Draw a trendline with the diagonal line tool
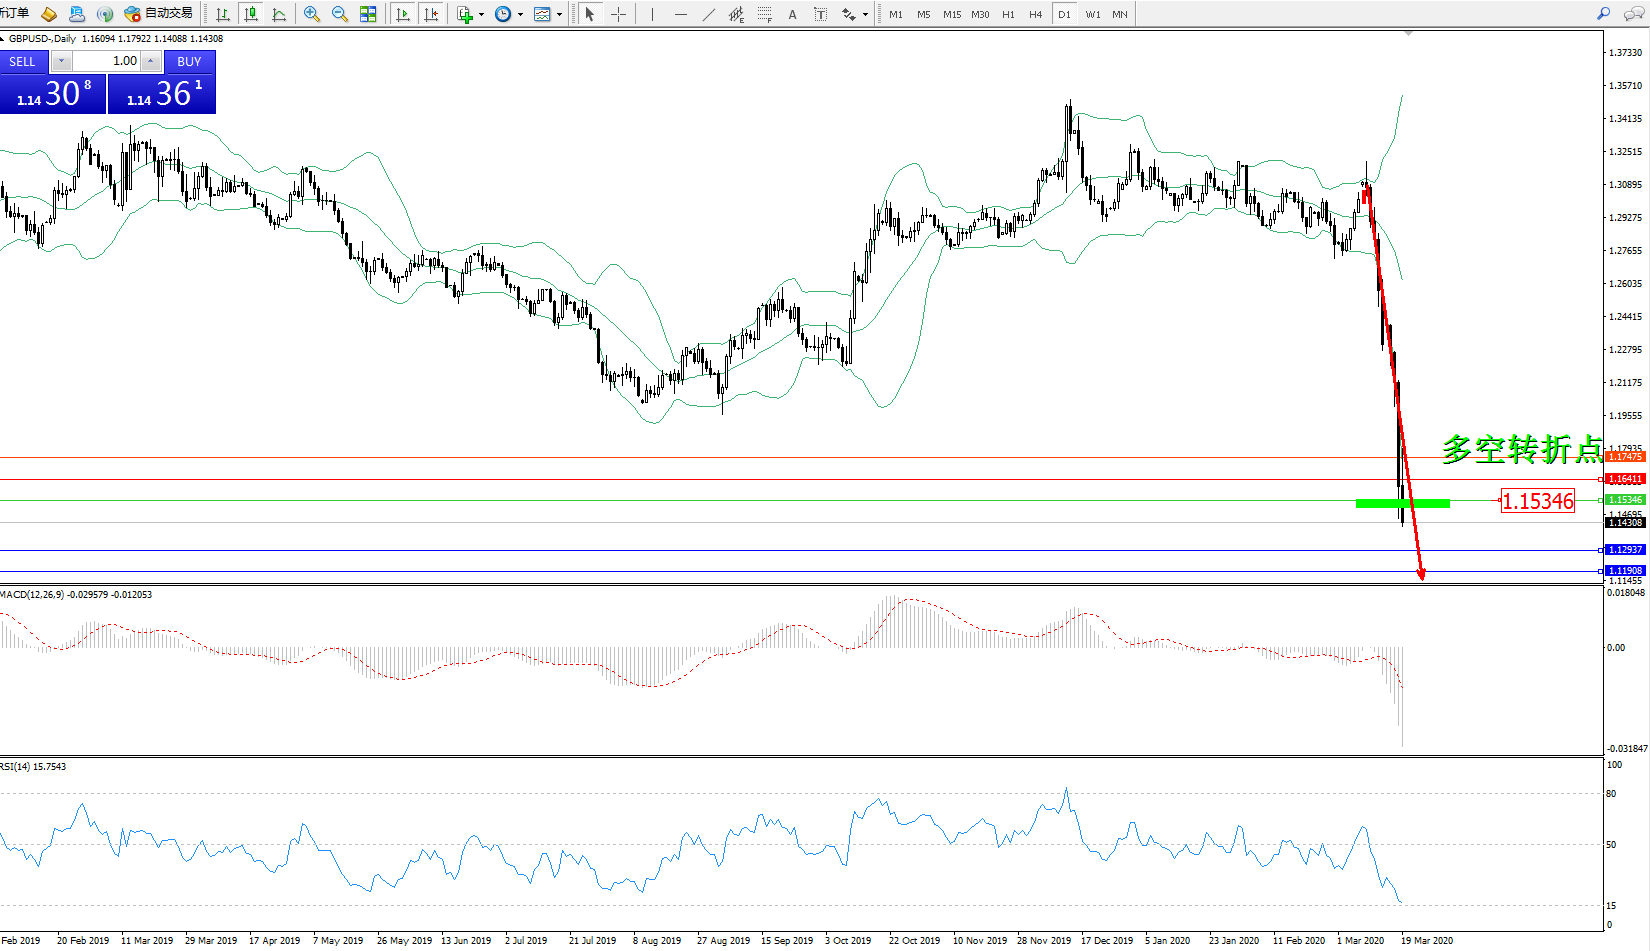Image resolution: width=1650 pixels, height=951 pixels. point(709,14)
